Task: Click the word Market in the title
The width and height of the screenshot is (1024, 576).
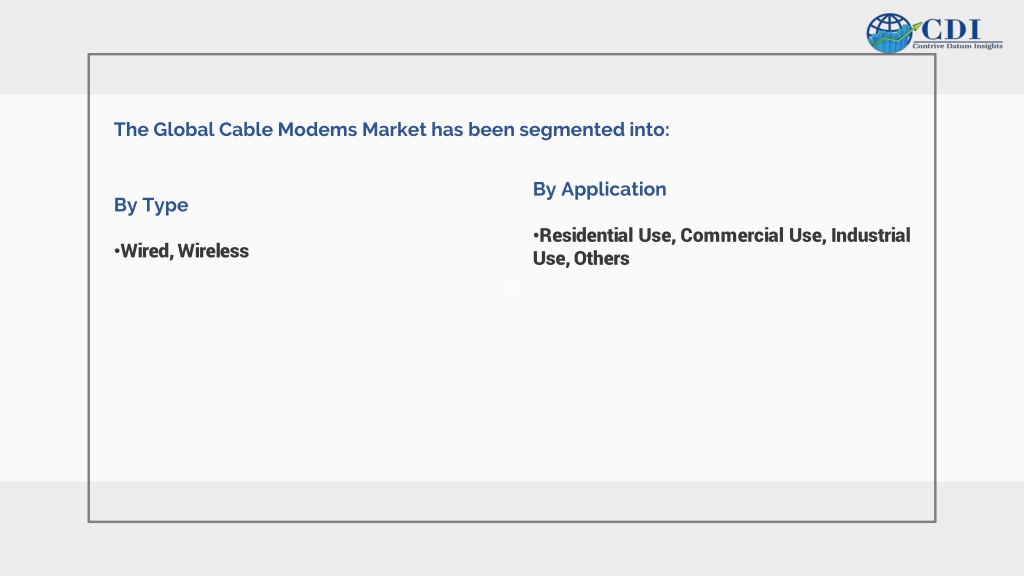Action: point(394,129)
